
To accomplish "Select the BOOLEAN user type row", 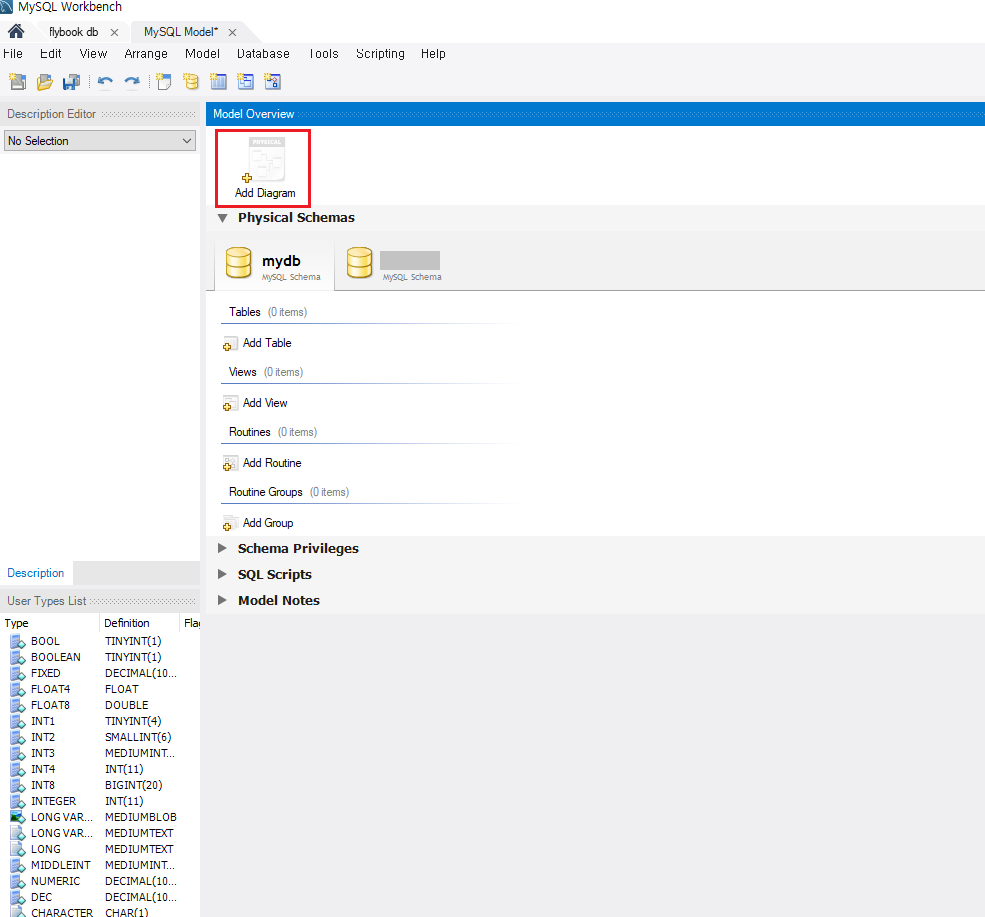I will point(101,657).
